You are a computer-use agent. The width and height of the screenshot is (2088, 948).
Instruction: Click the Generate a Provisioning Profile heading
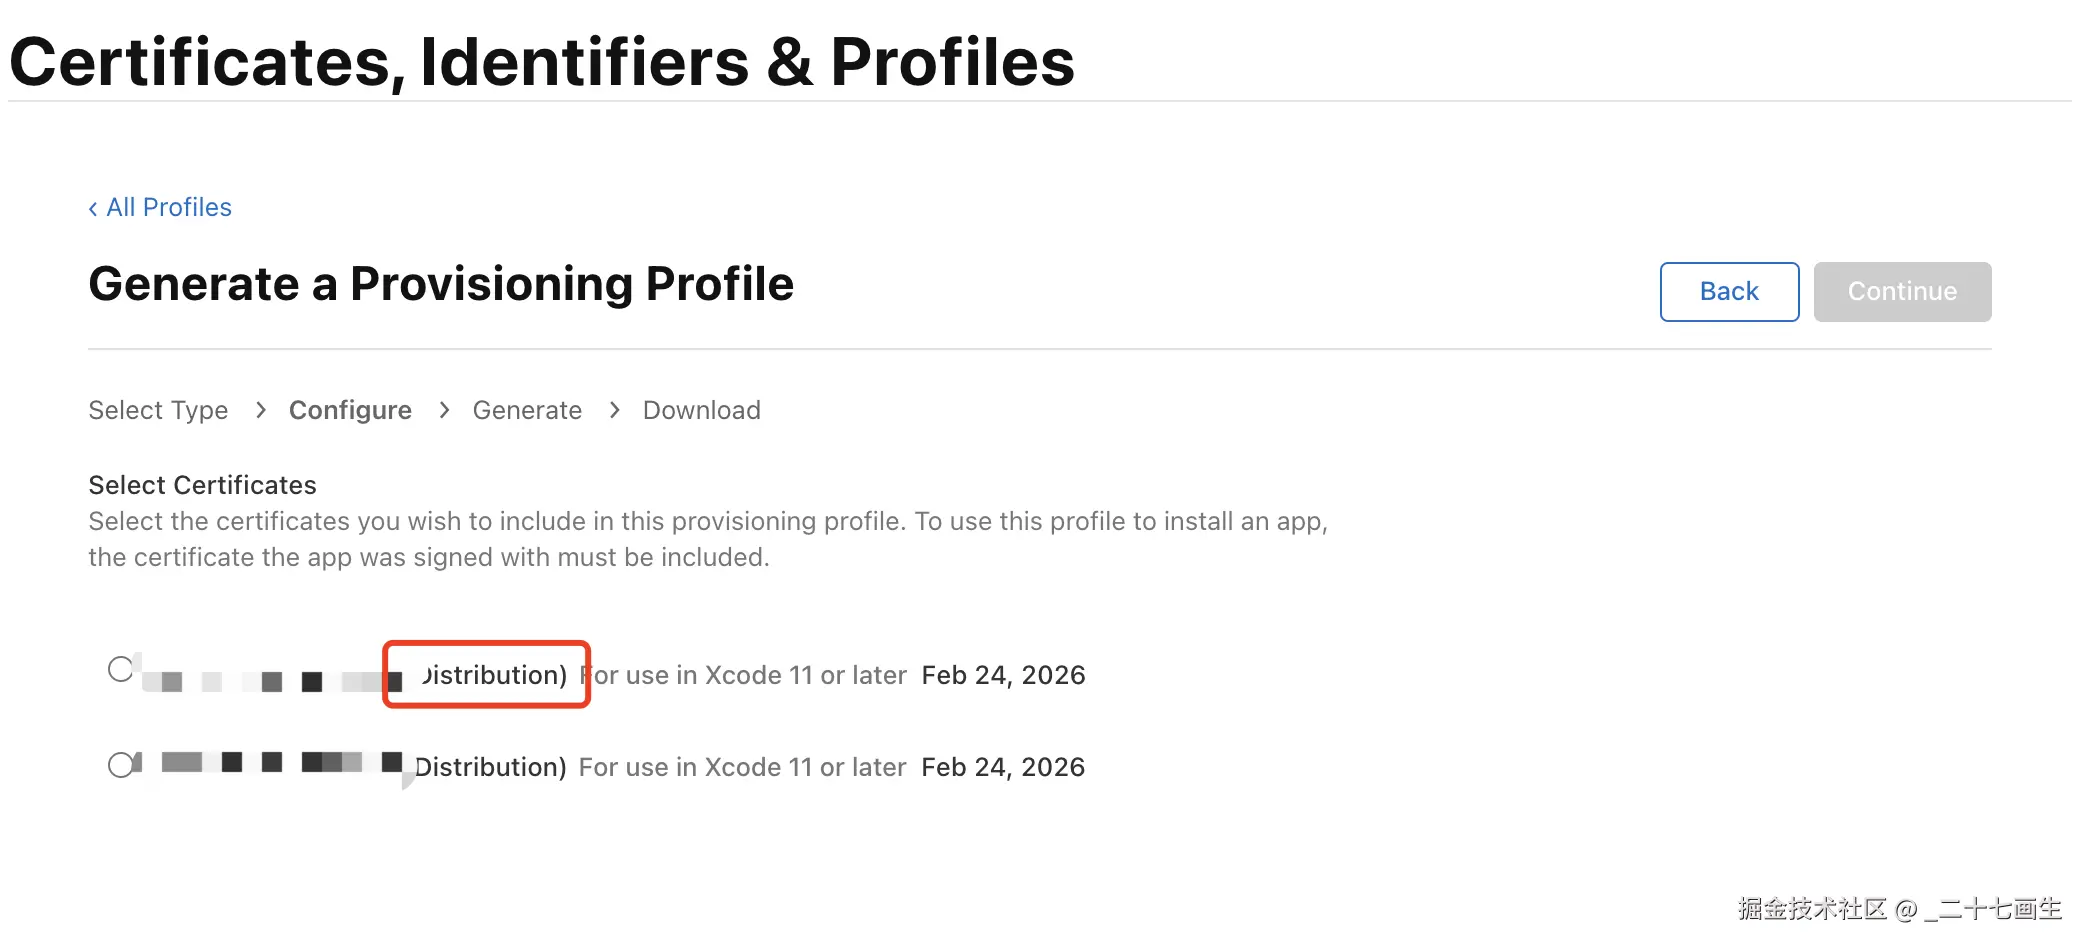441,284
